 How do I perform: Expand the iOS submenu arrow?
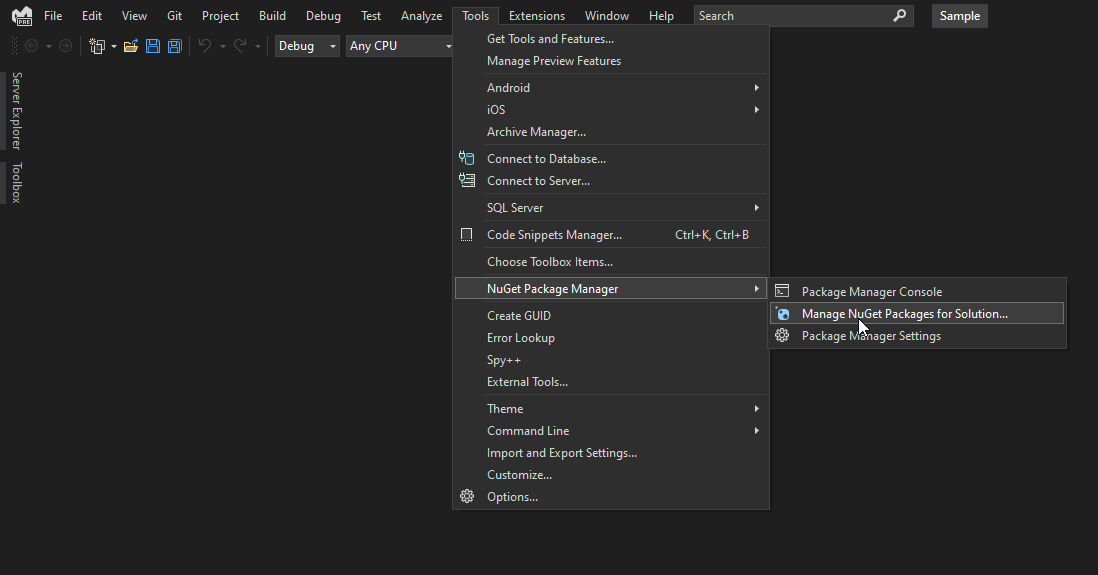click(x=756, y=109)
